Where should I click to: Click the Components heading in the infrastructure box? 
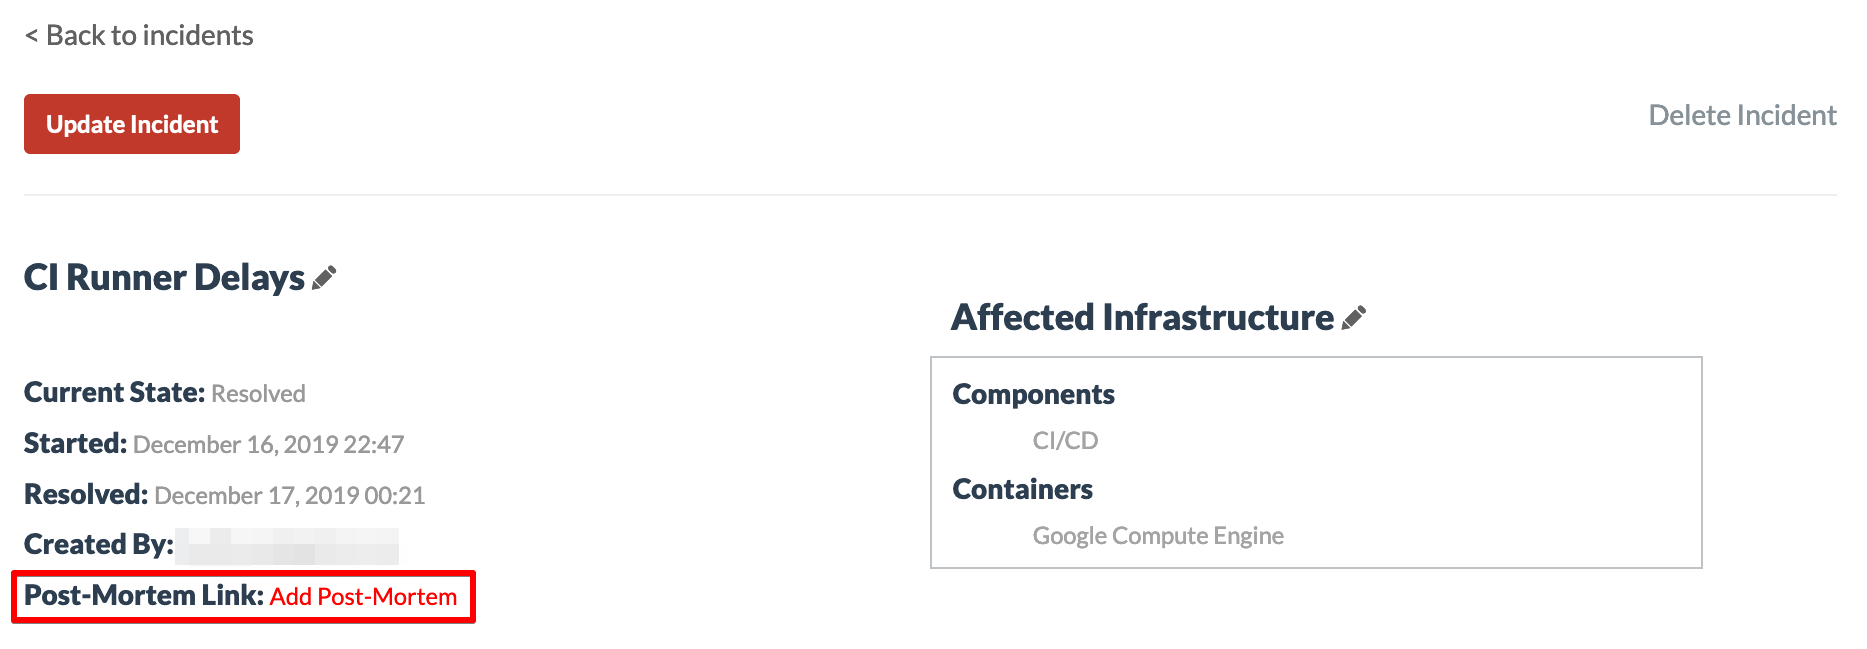pyautogui.click(x=1033, y=395)
